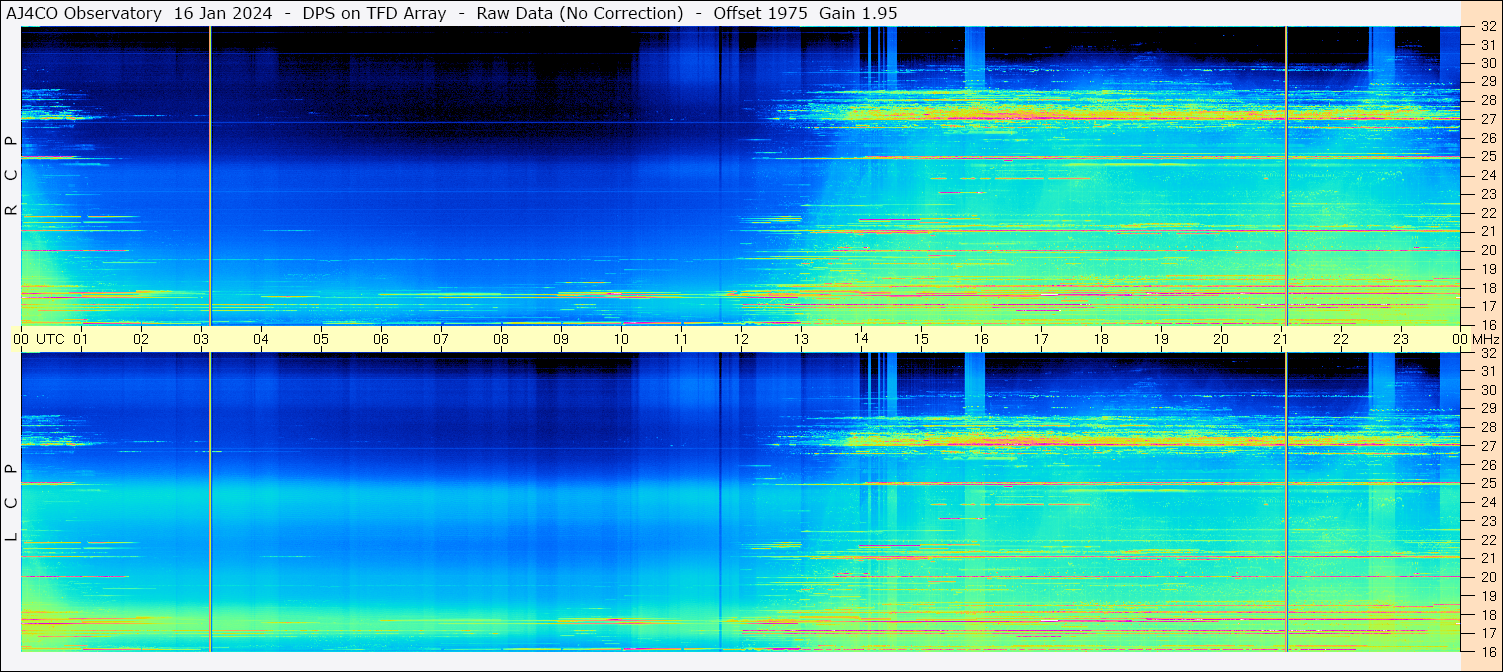This screenshot has width=1503, height=672.
Task: Click the 27 MHz label in LCP panel
Action: point(1487,446)
